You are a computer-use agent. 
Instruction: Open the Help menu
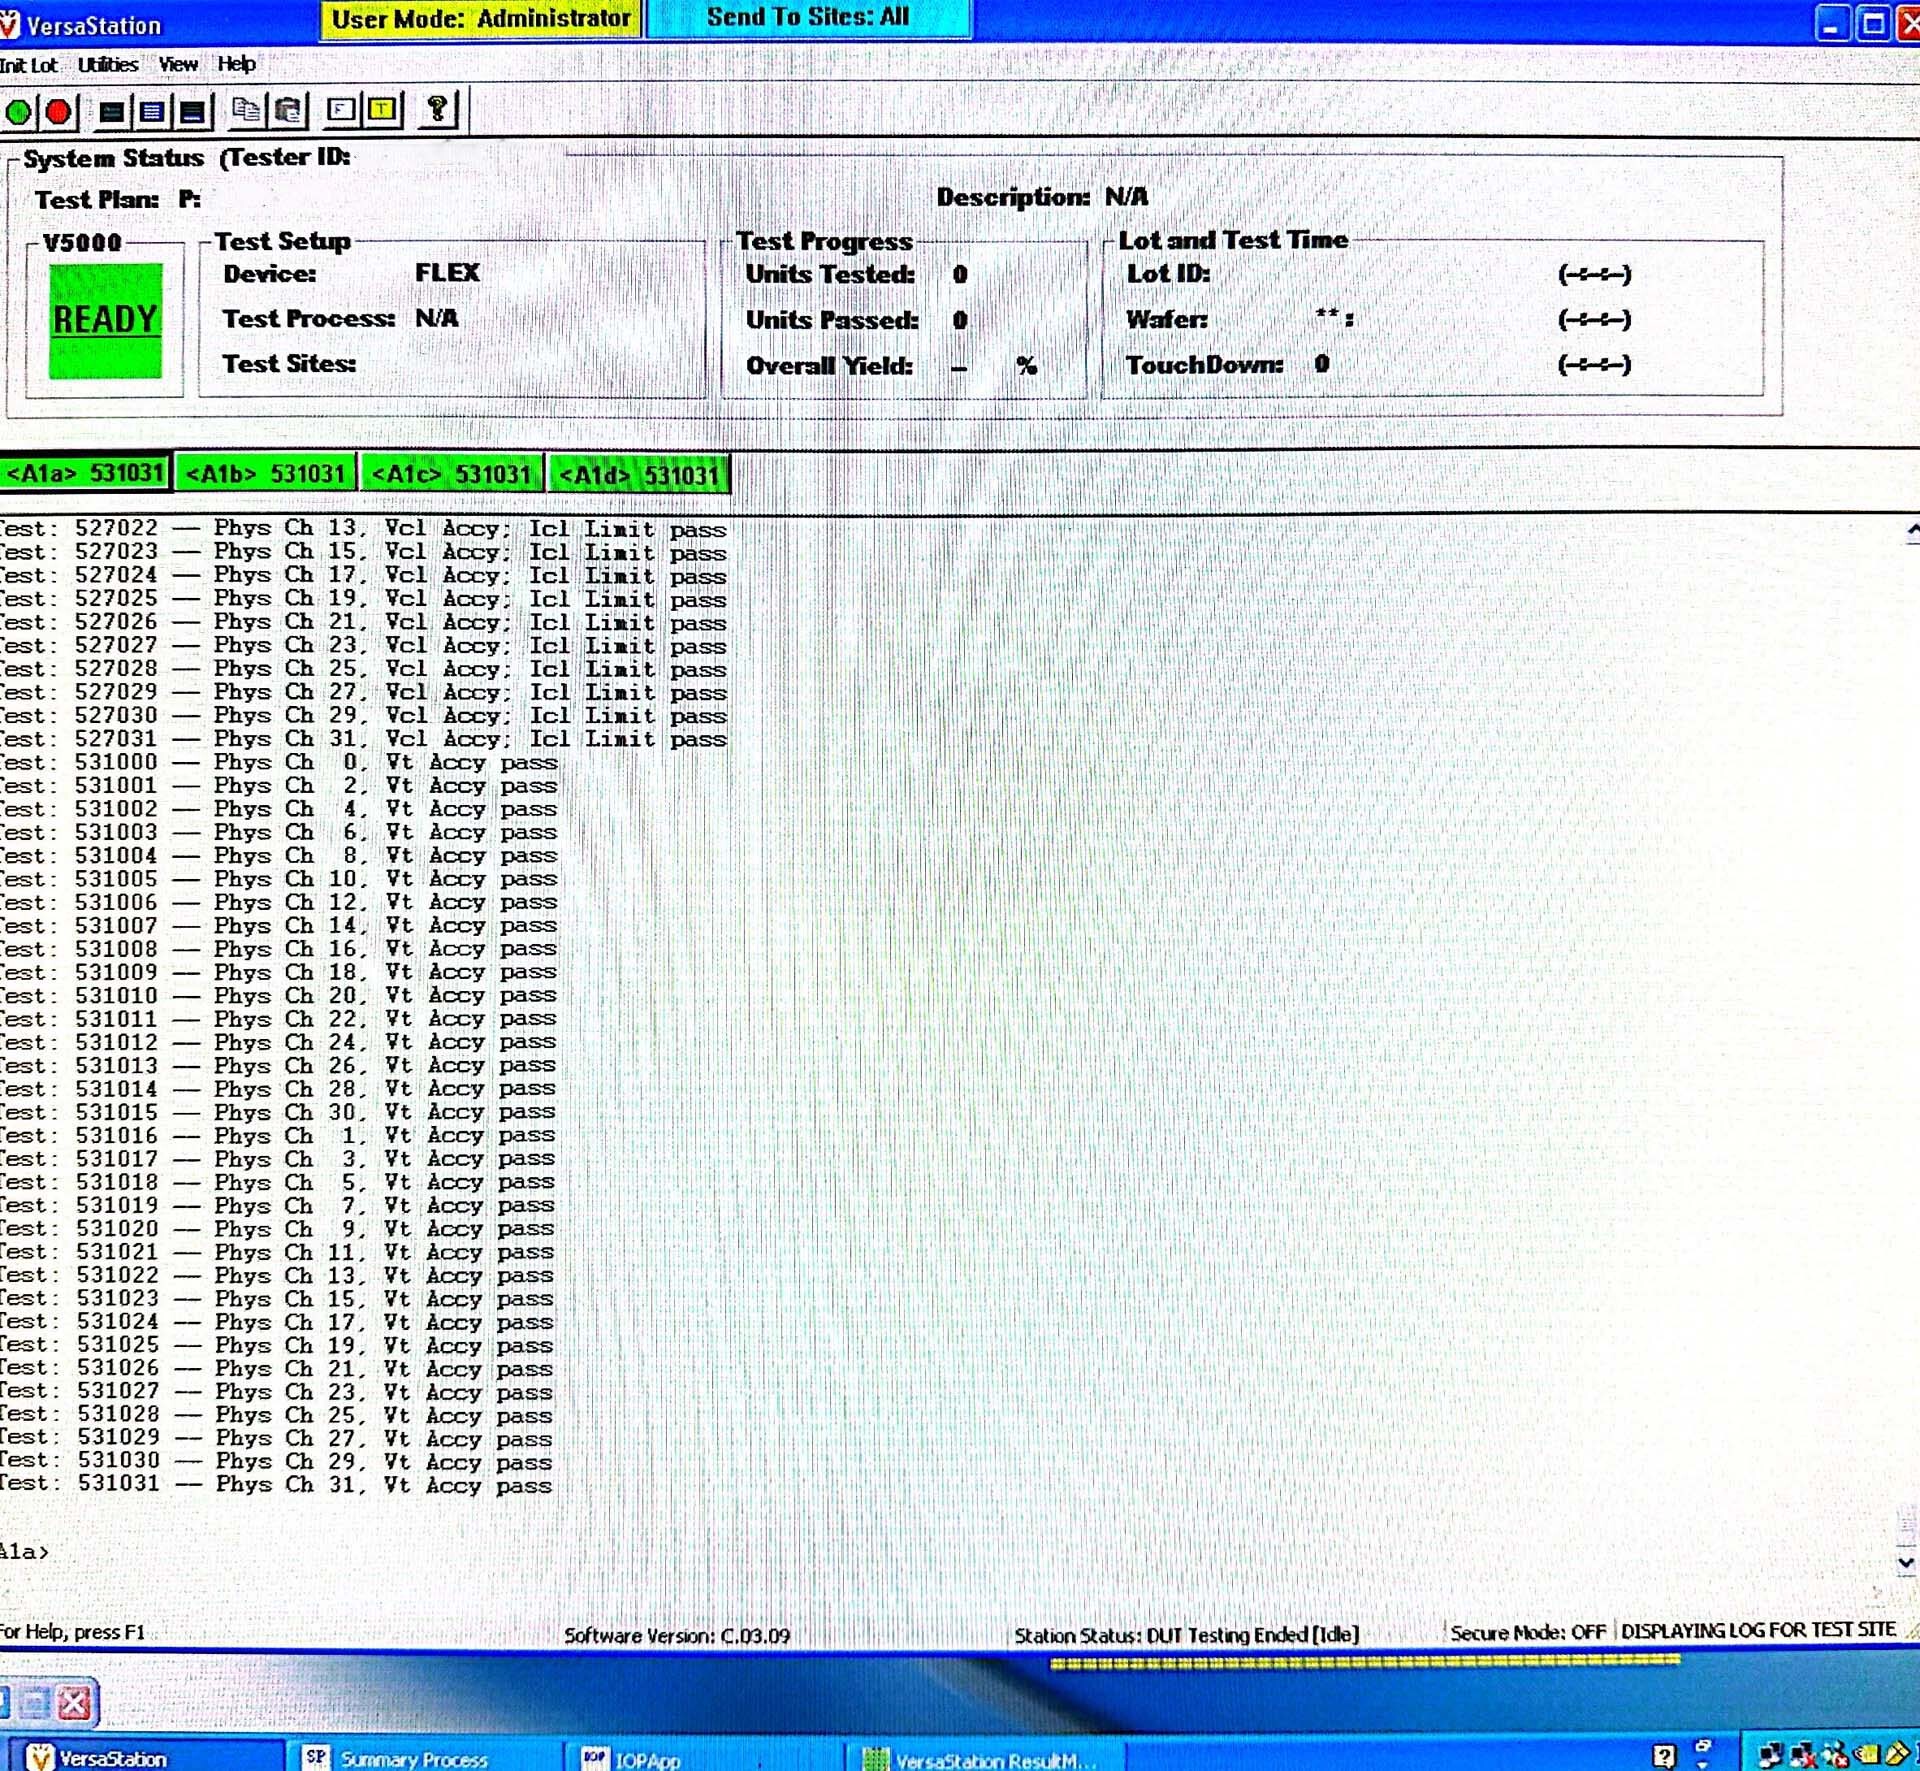point(237,64)
